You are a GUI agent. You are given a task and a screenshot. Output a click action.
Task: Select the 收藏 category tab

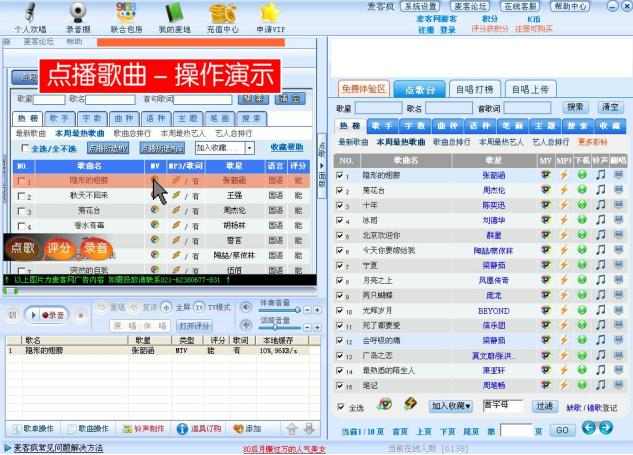click(610, 126)
